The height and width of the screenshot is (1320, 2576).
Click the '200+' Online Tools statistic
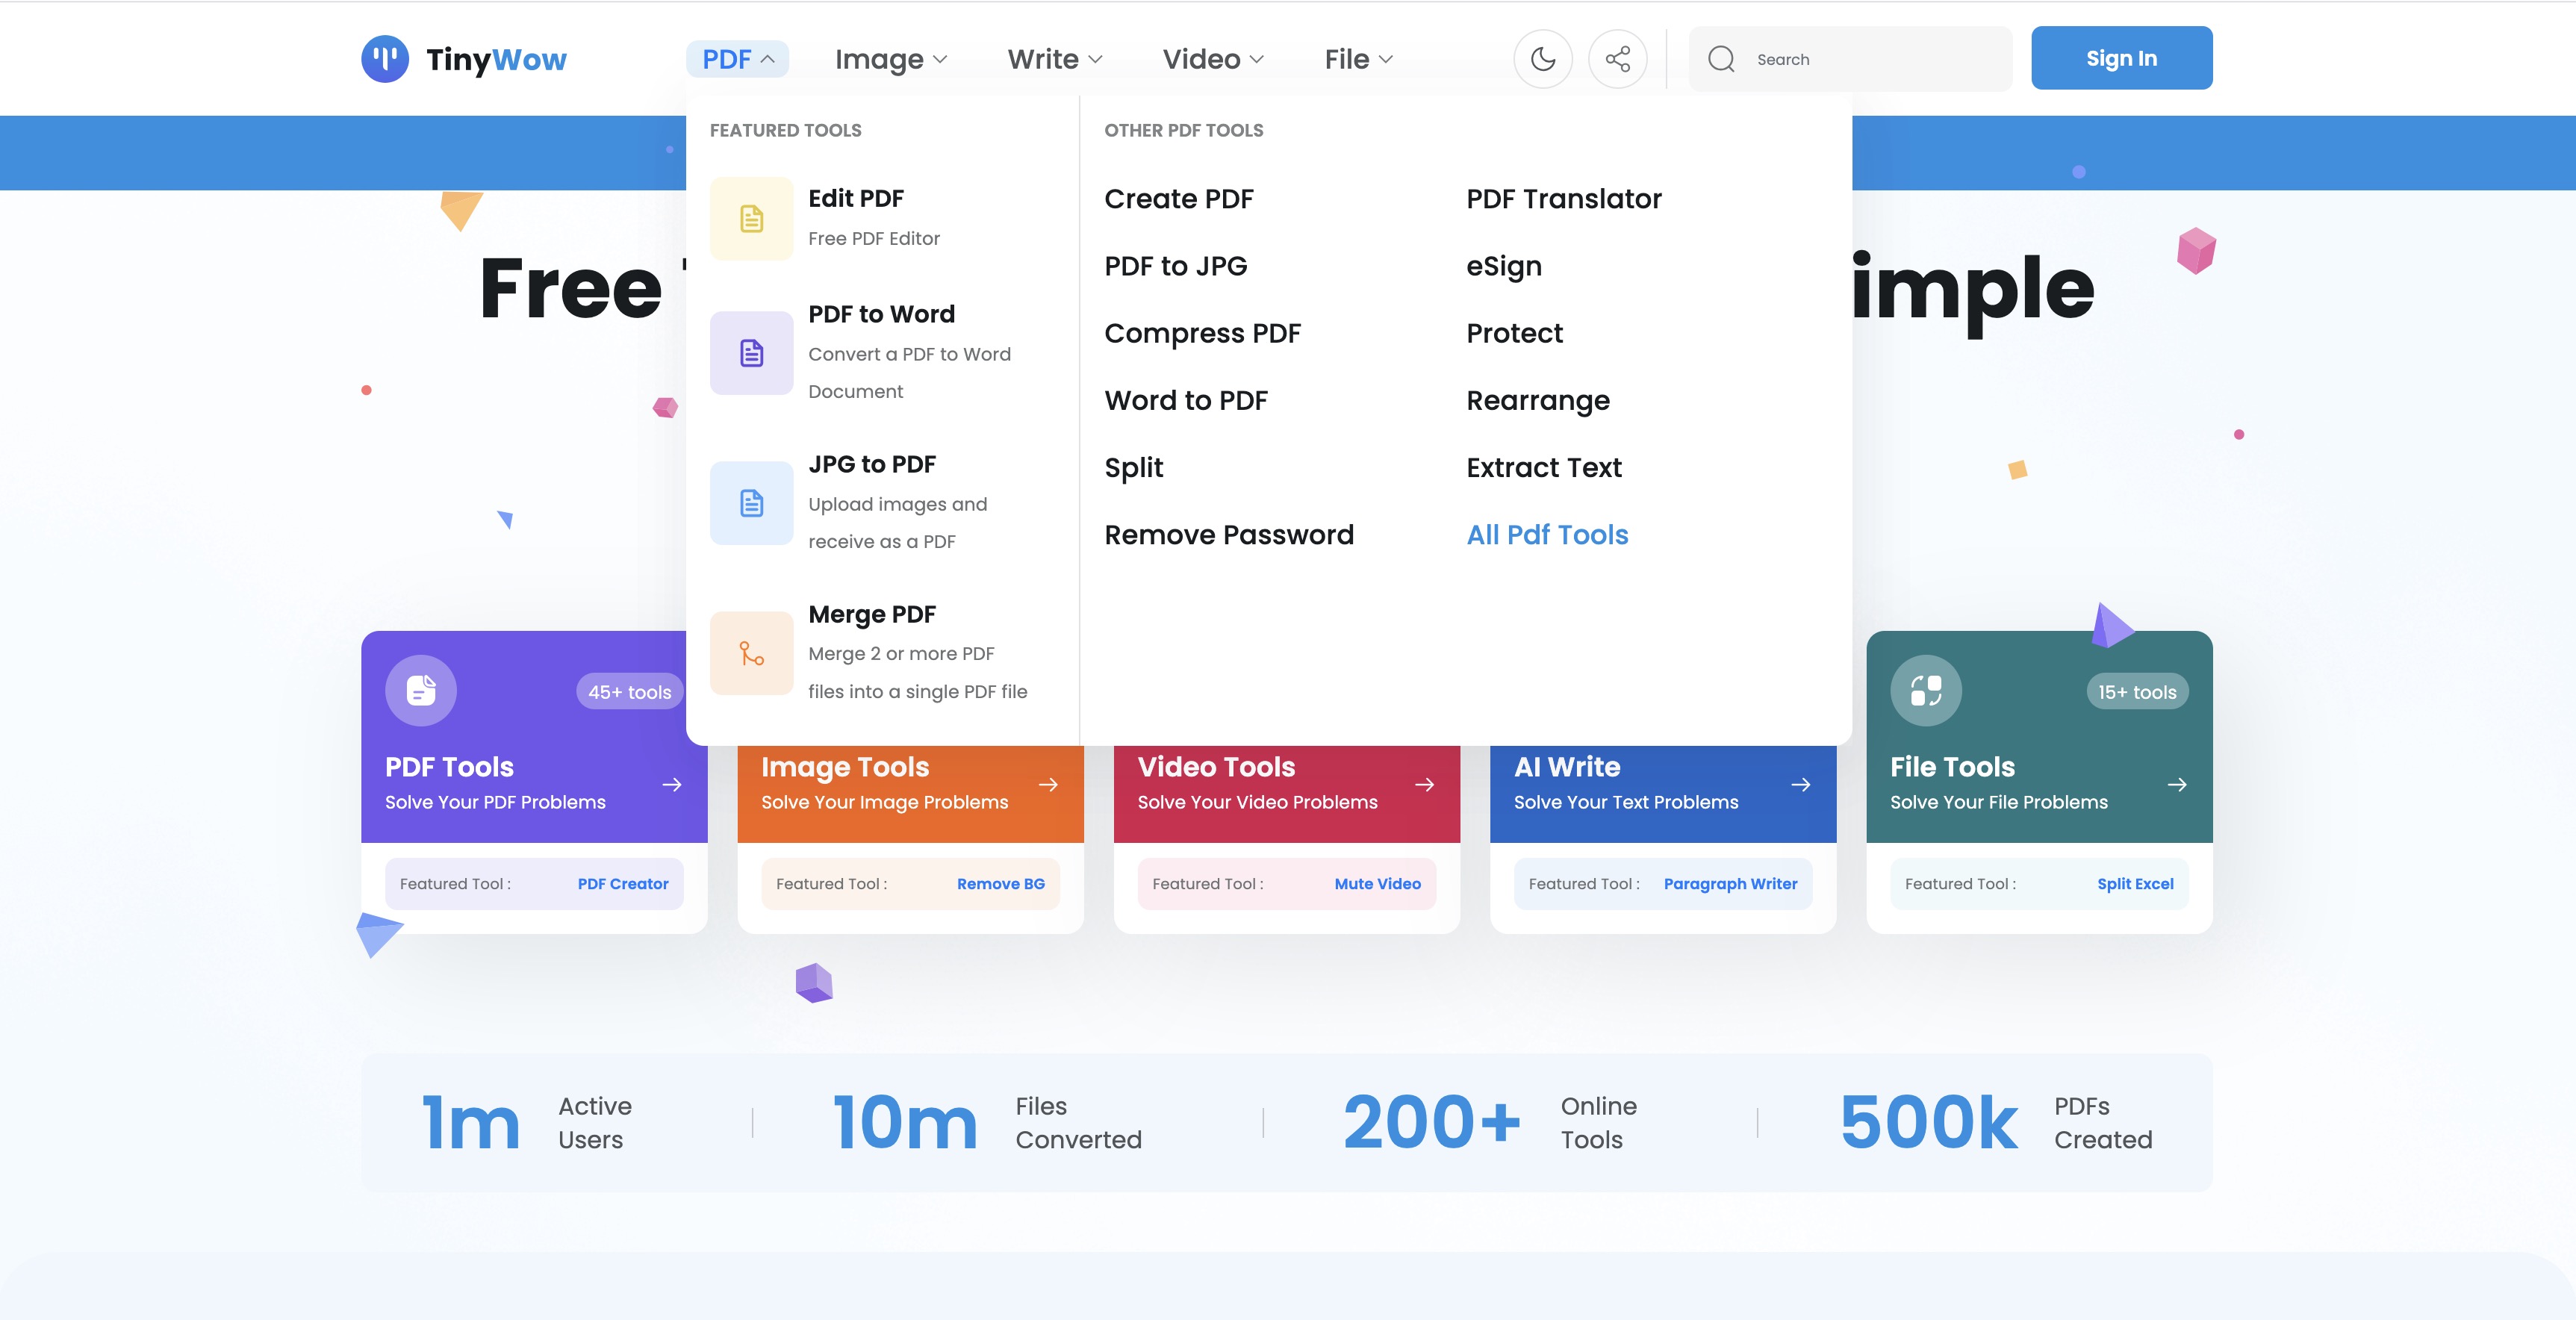pos(1431,1122)
